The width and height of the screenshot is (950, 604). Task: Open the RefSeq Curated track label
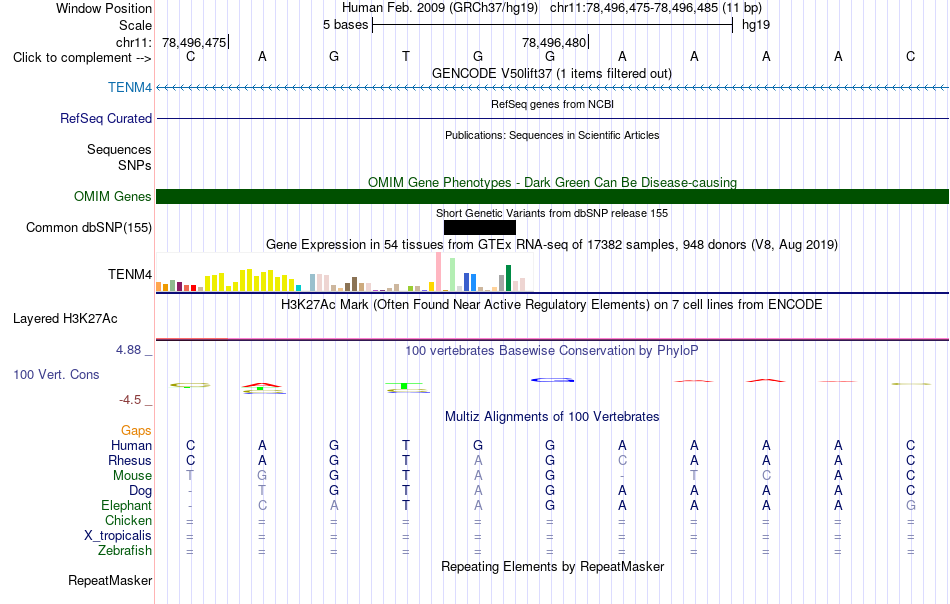click(x=105, y=118)
